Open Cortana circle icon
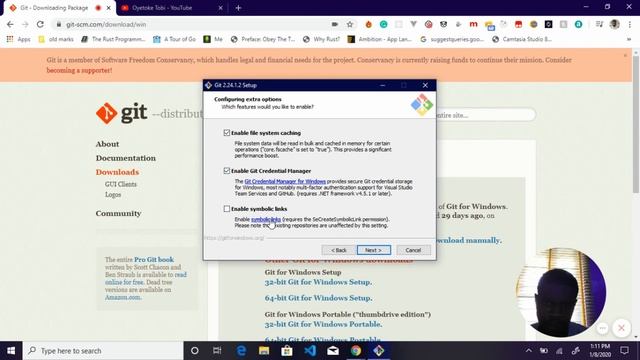 (195, 351)
